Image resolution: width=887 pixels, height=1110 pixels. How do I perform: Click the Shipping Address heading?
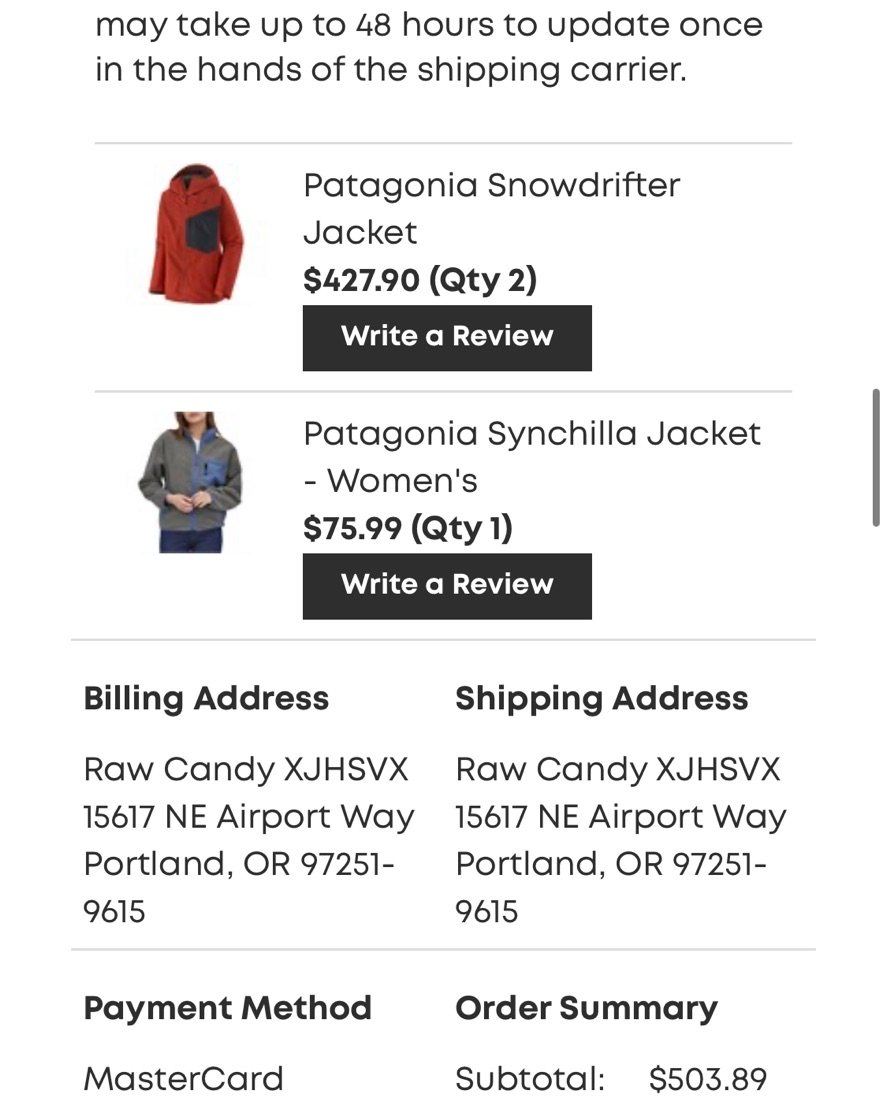601,698
